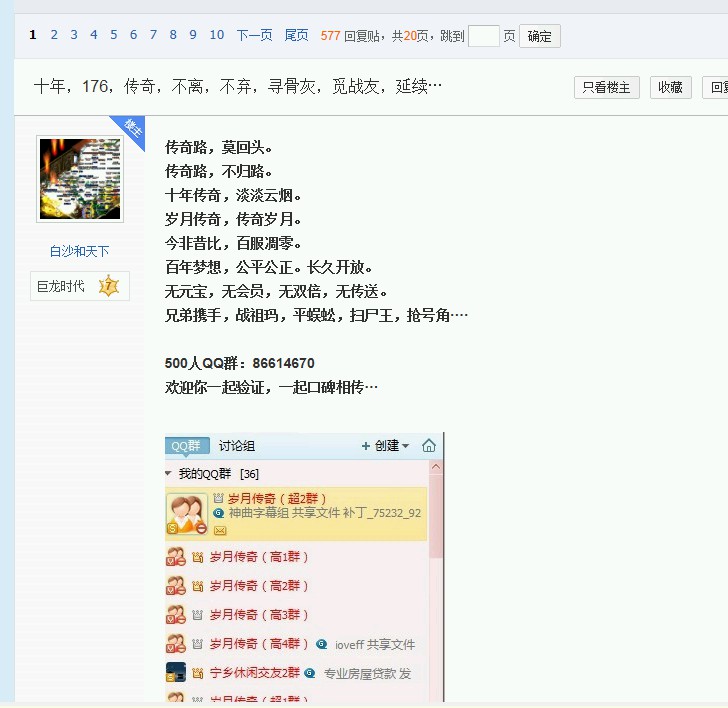The image size is (728, 708).
Task: Click the home icon in QQ group panel
Action: [x=429, y=446]
